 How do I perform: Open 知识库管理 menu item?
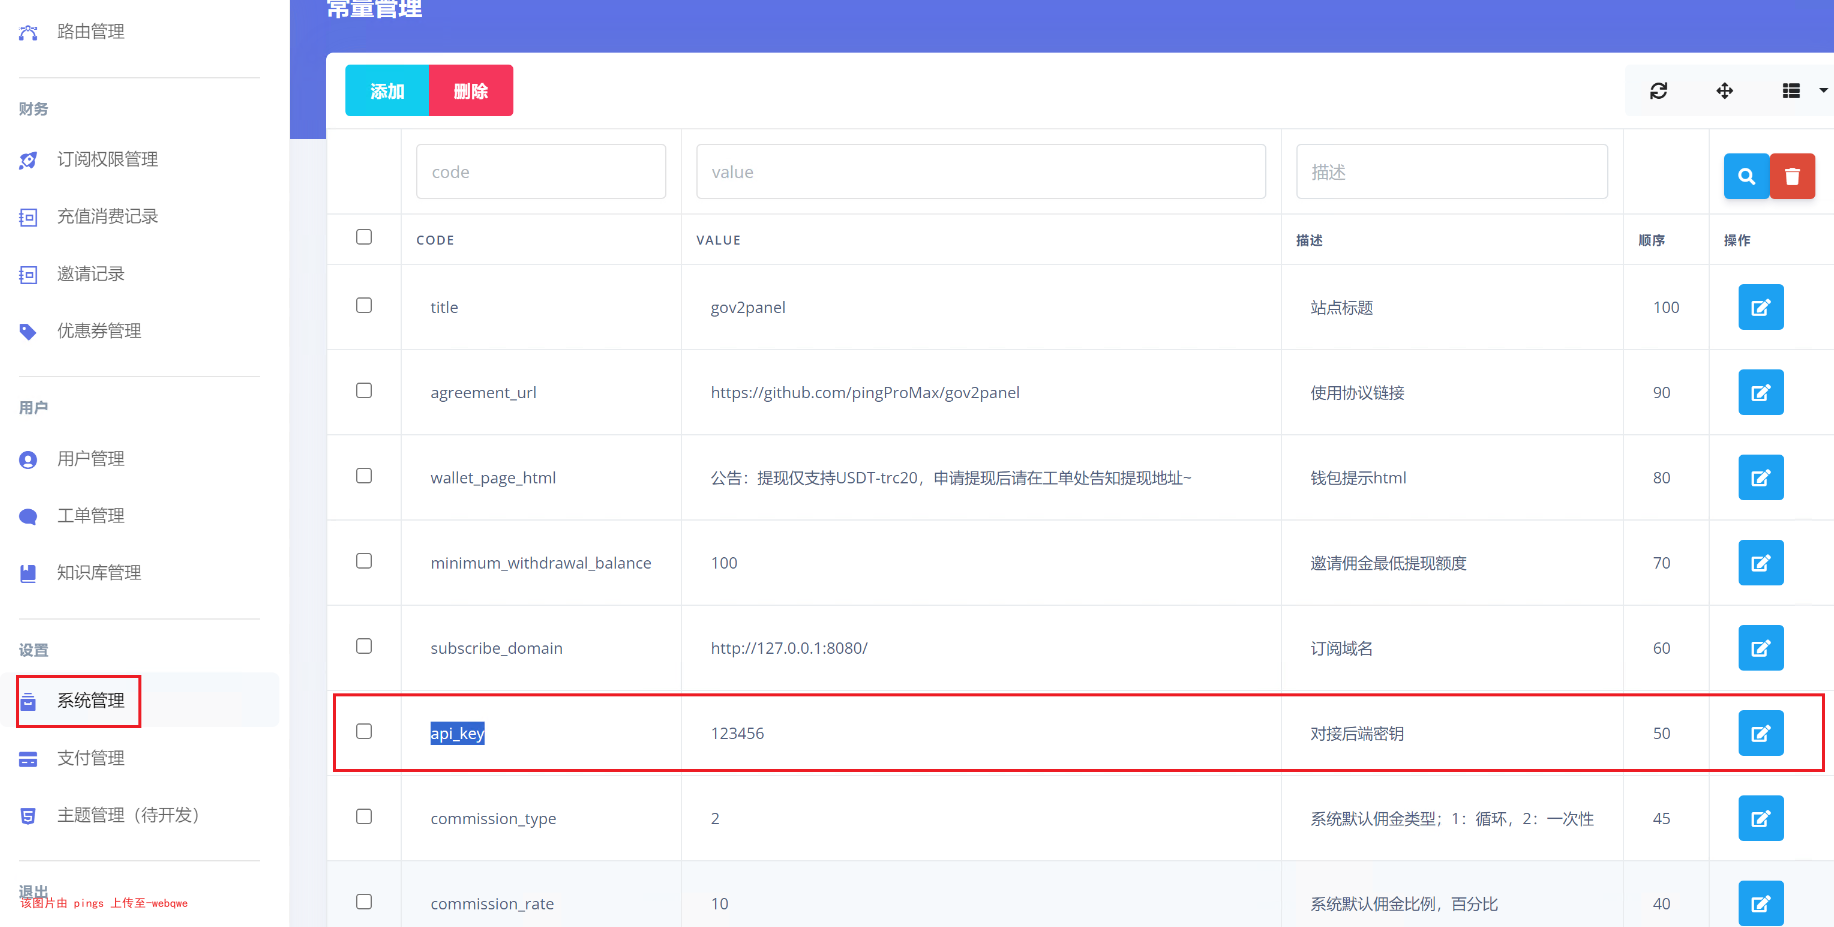(x=99, y=572)
